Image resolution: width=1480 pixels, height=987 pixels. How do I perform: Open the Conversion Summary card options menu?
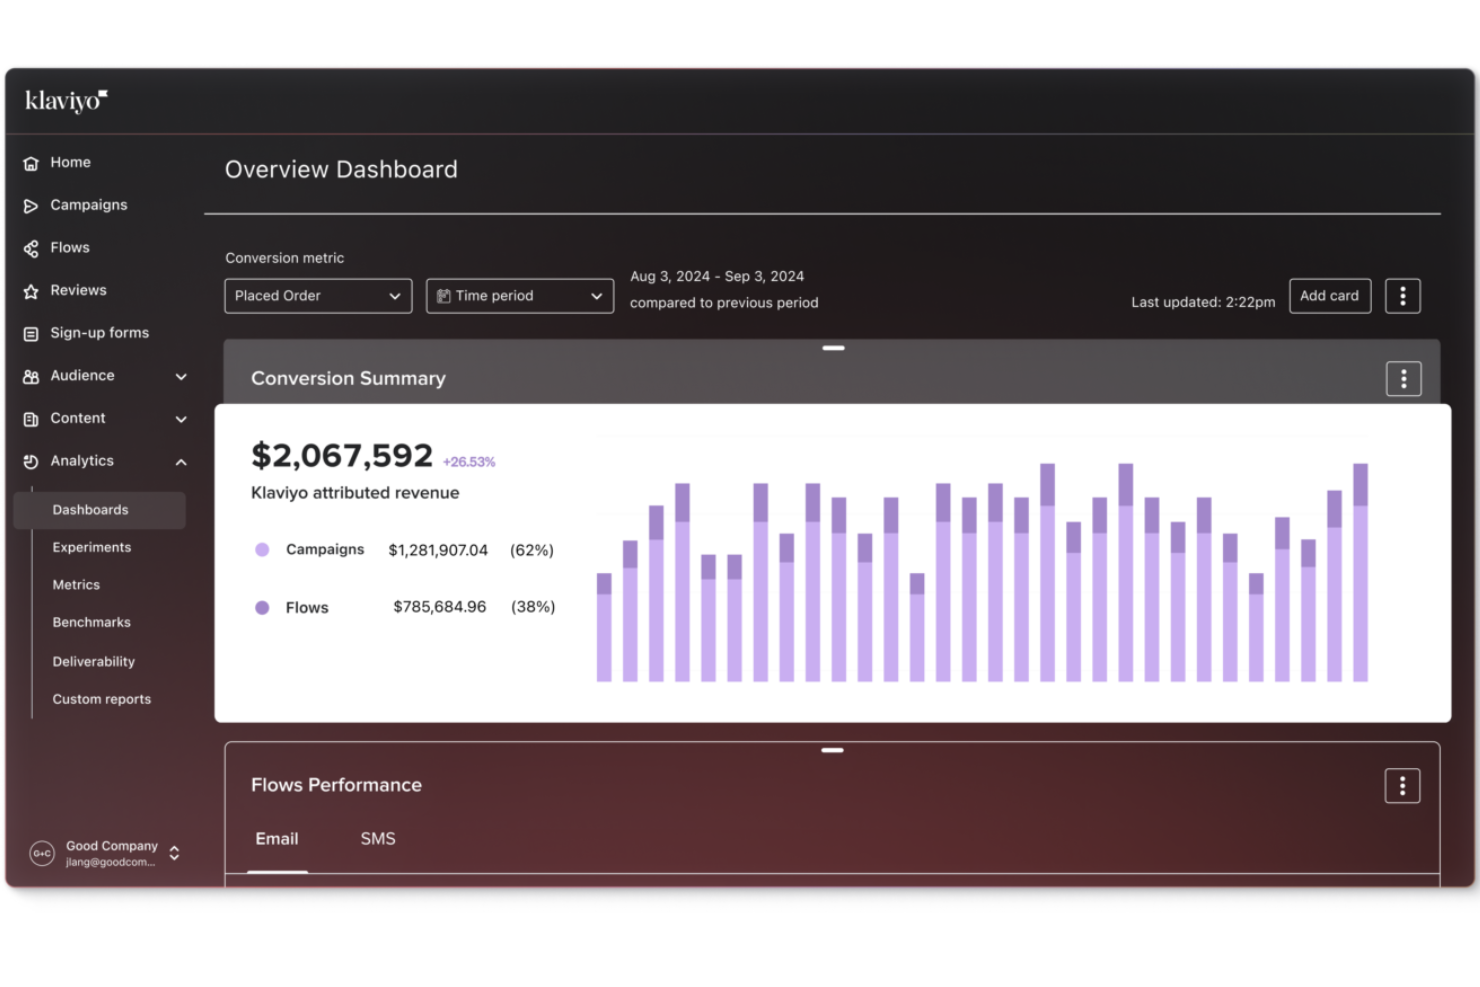[x=1402, y=378]
